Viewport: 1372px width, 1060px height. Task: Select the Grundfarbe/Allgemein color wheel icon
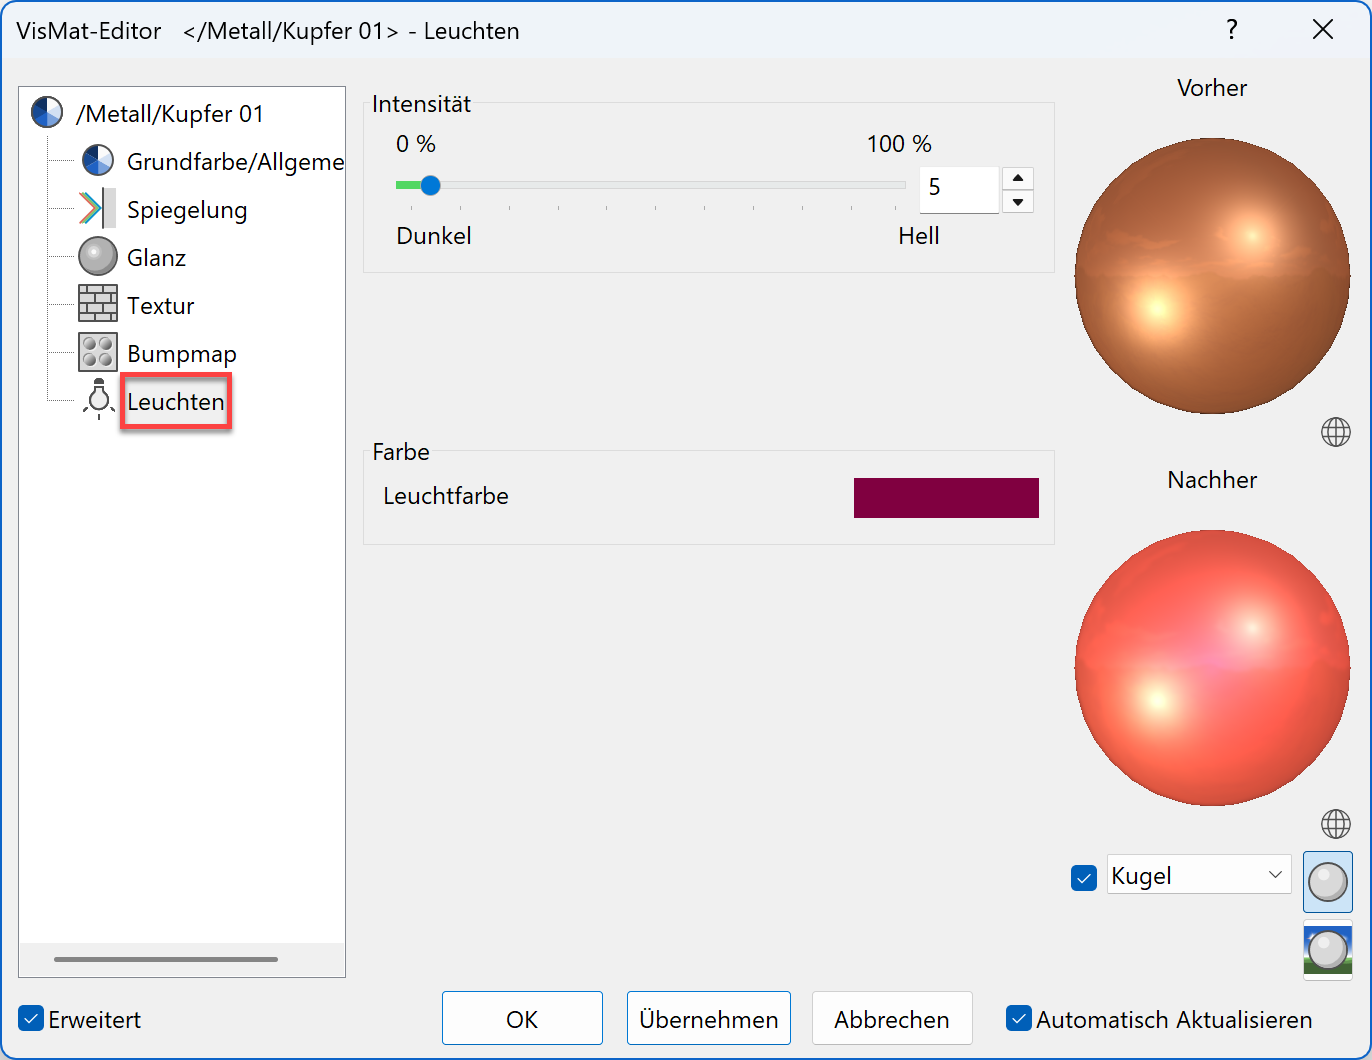(x=97, y=159)
